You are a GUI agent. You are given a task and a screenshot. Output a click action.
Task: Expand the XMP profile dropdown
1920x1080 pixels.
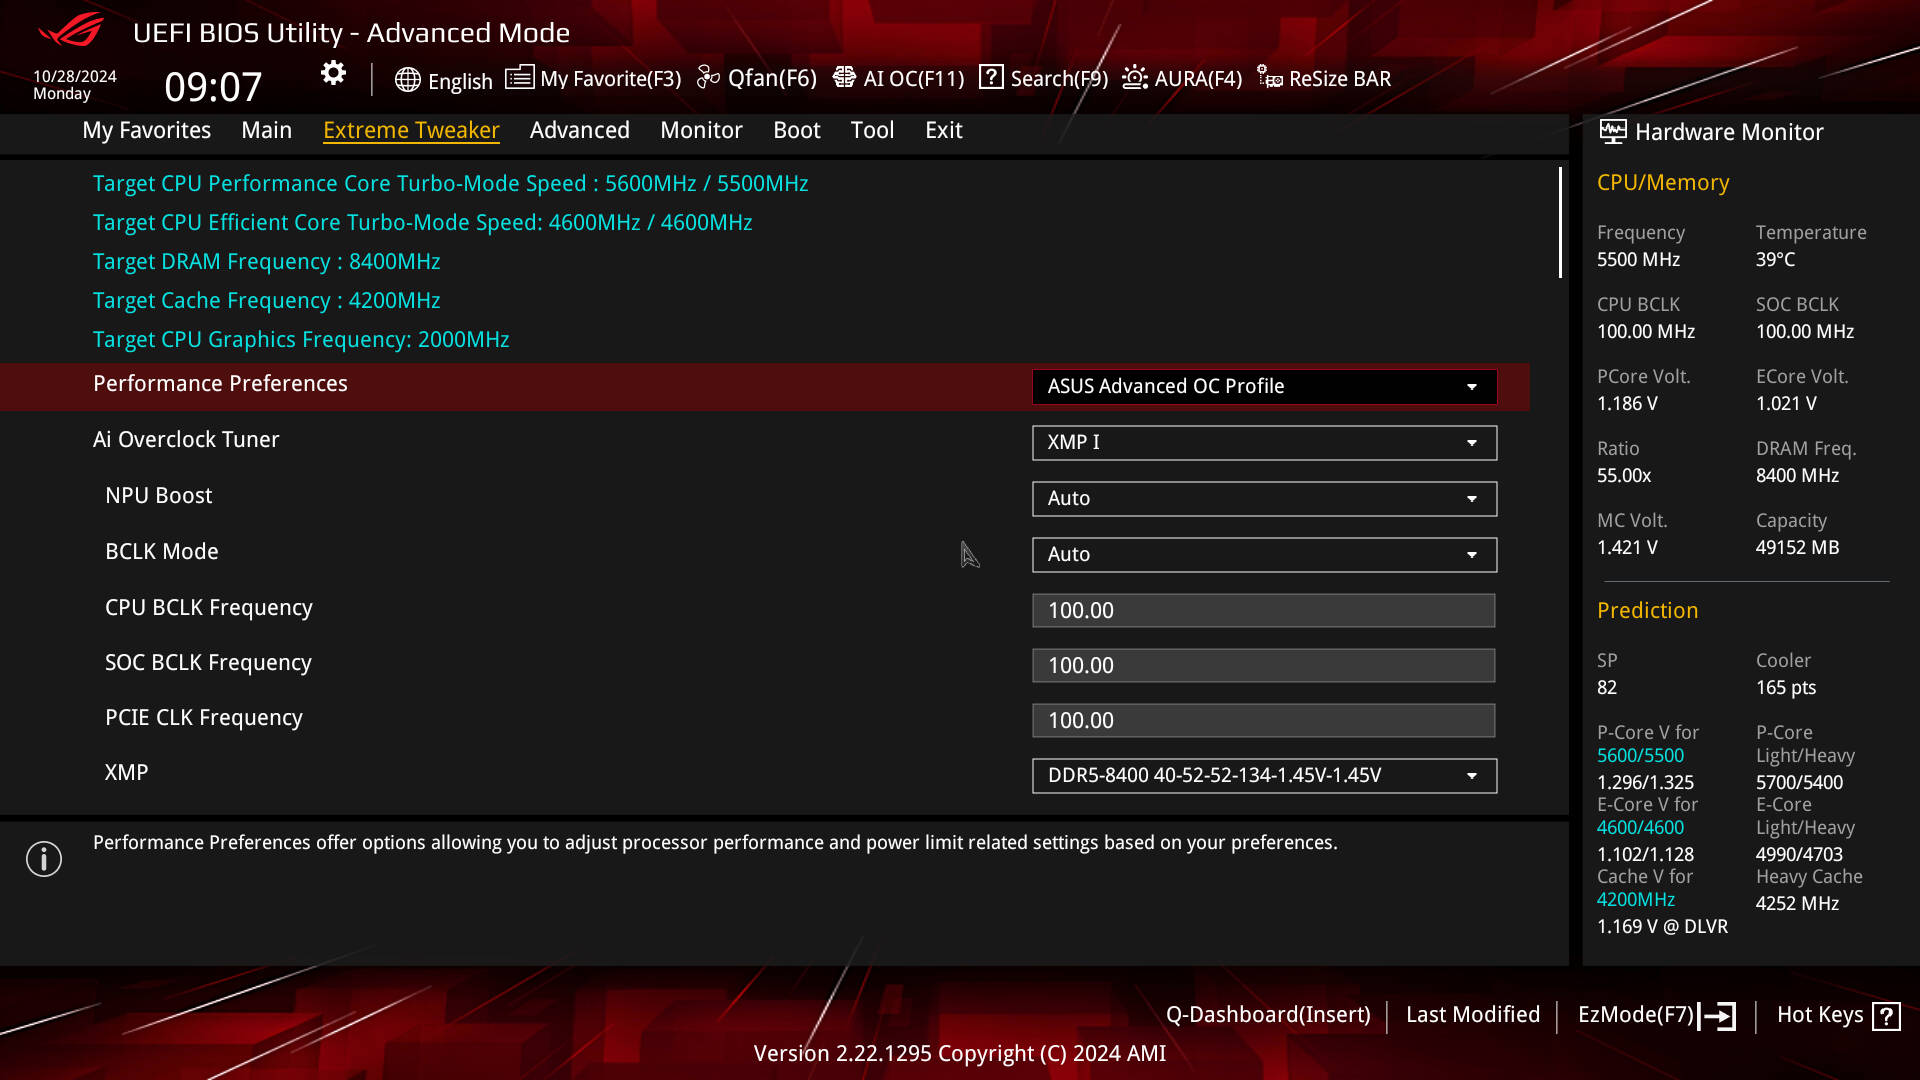click(1264, 776)
